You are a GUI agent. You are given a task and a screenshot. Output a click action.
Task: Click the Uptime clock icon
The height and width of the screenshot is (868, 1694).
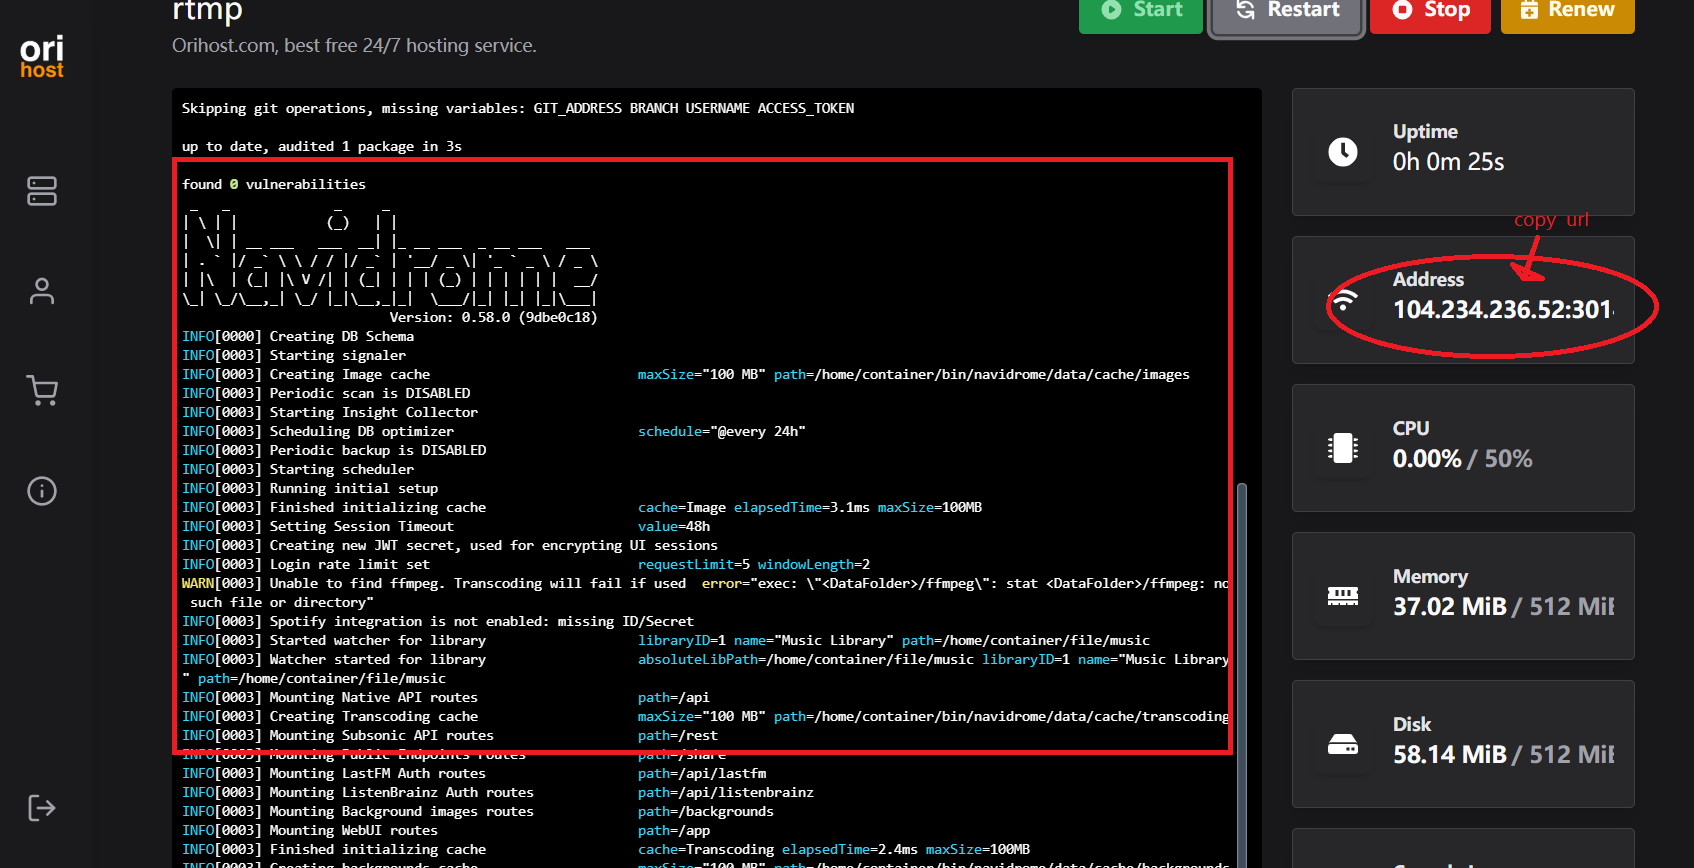tap(1342, 152)
